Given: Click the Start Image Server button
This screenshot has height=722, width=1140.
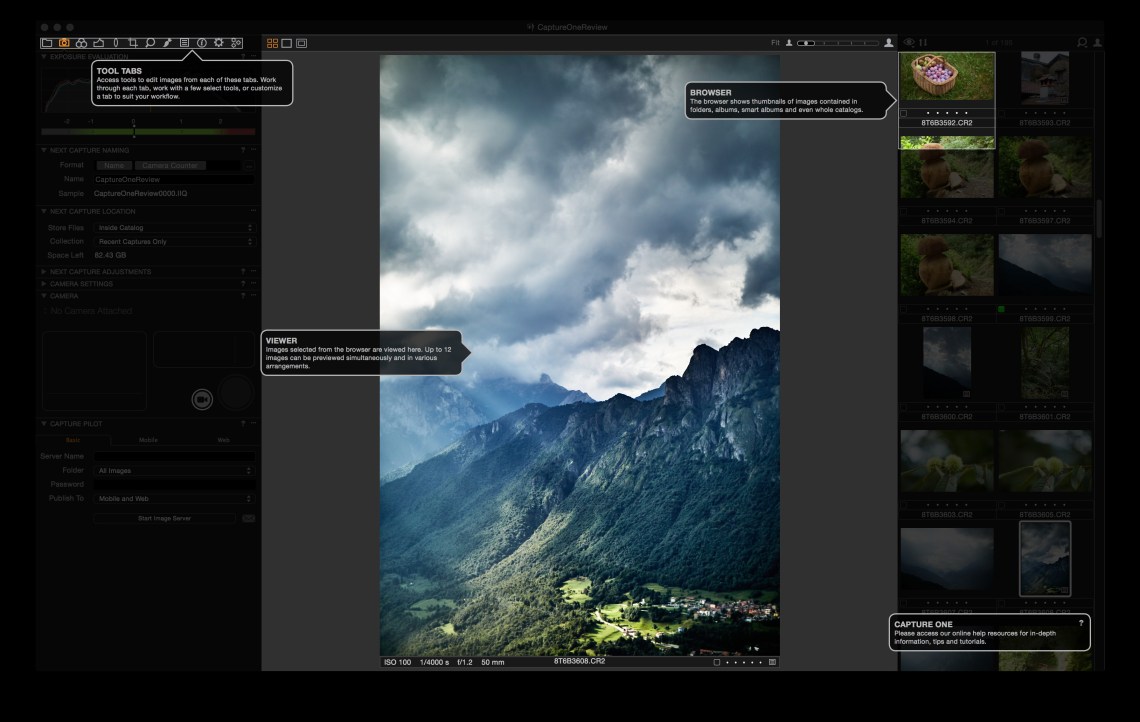Looking at the screenshot, I should pyautogui.click(x=165, y=518).
